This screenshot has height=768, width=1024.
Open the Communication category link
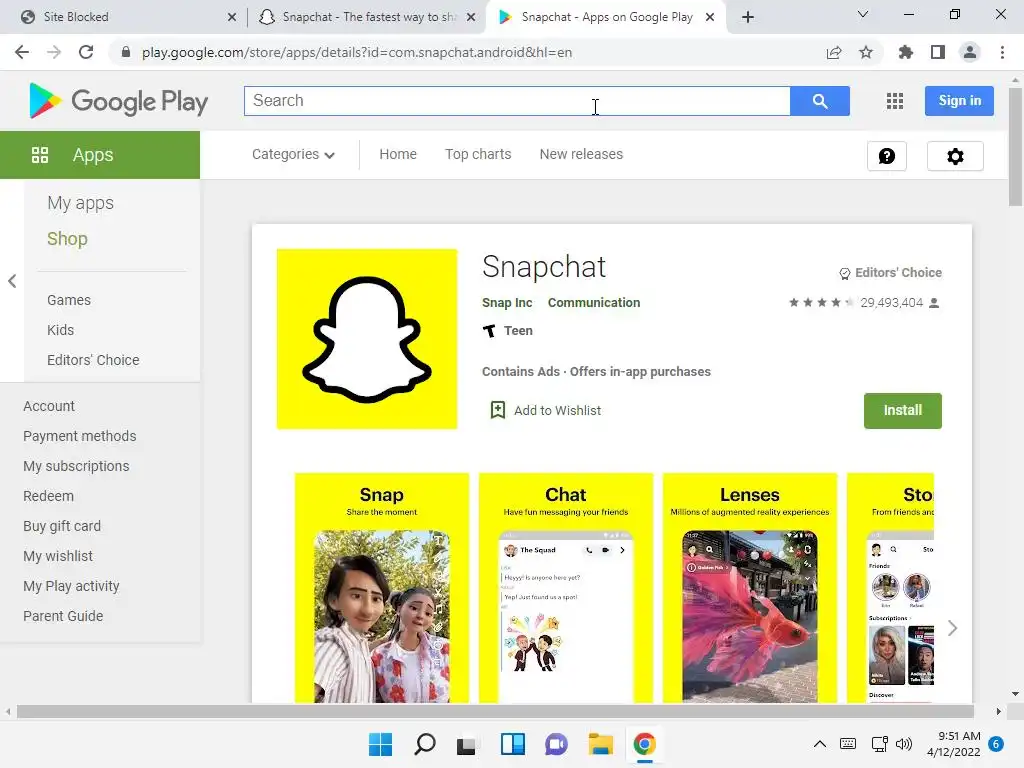coord(594,303)
